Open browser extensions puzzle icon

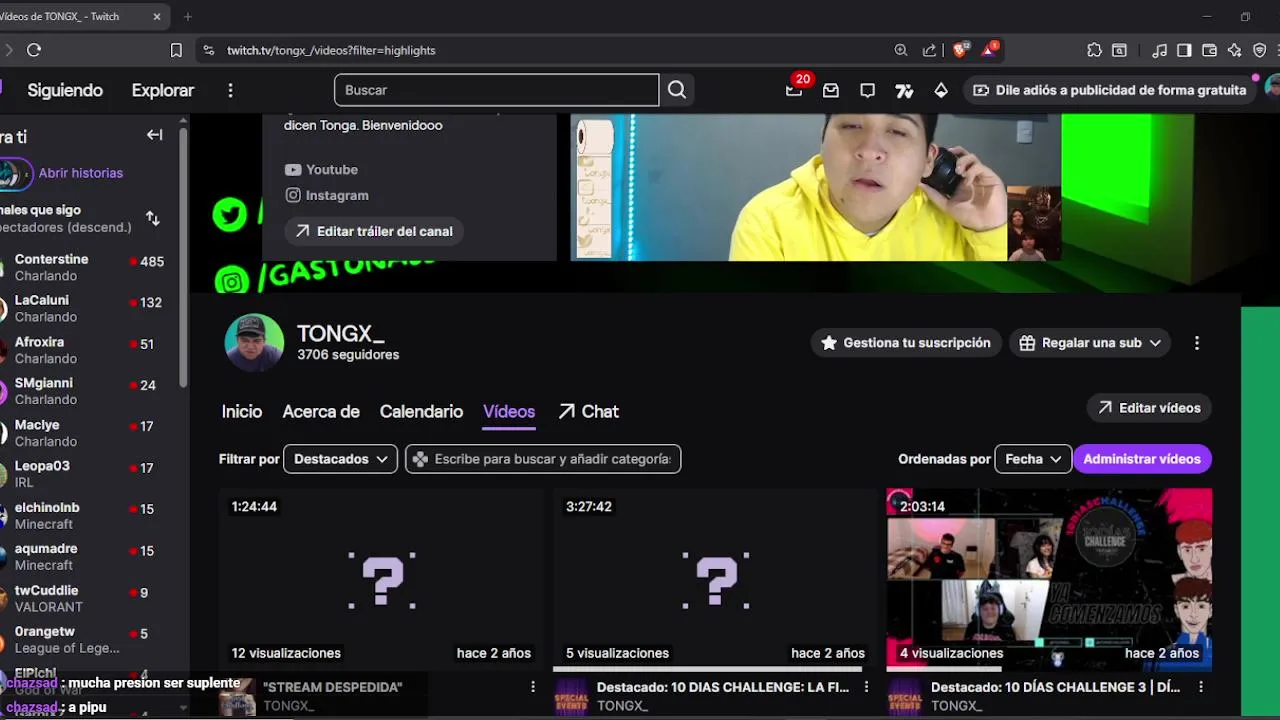pyautogui.click(x=1094, y=50)
